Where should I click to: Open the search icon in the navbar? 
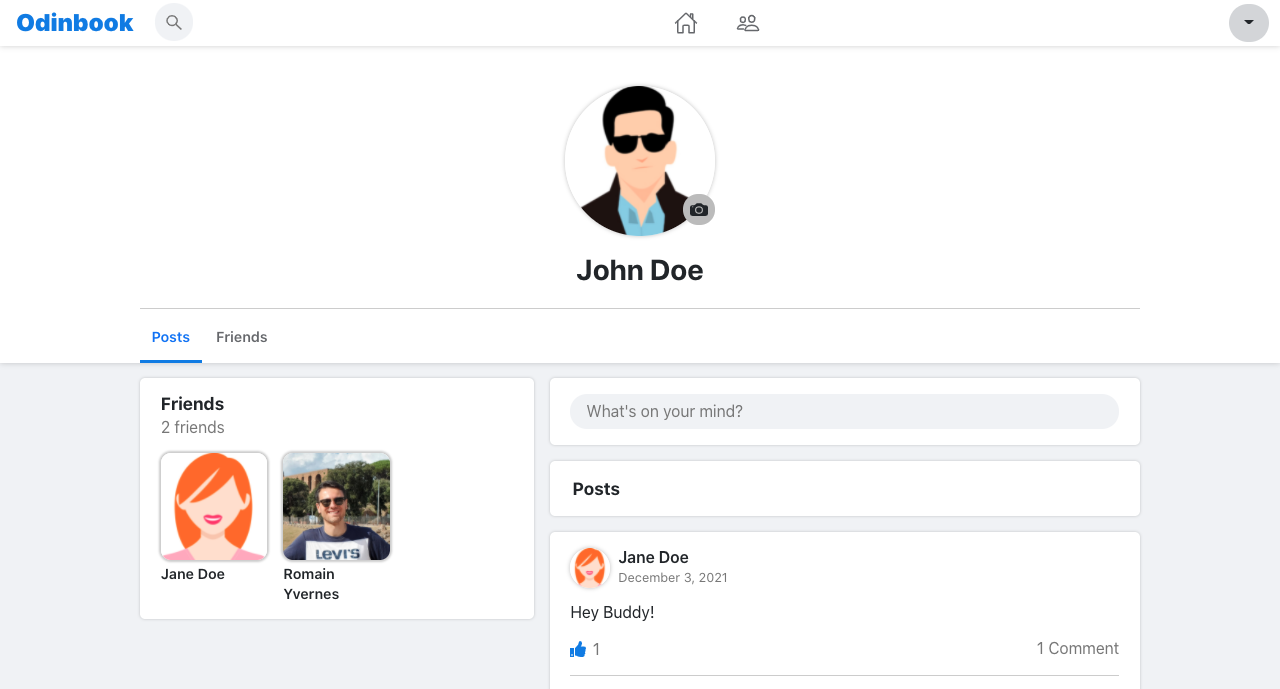tap(174, 22)
